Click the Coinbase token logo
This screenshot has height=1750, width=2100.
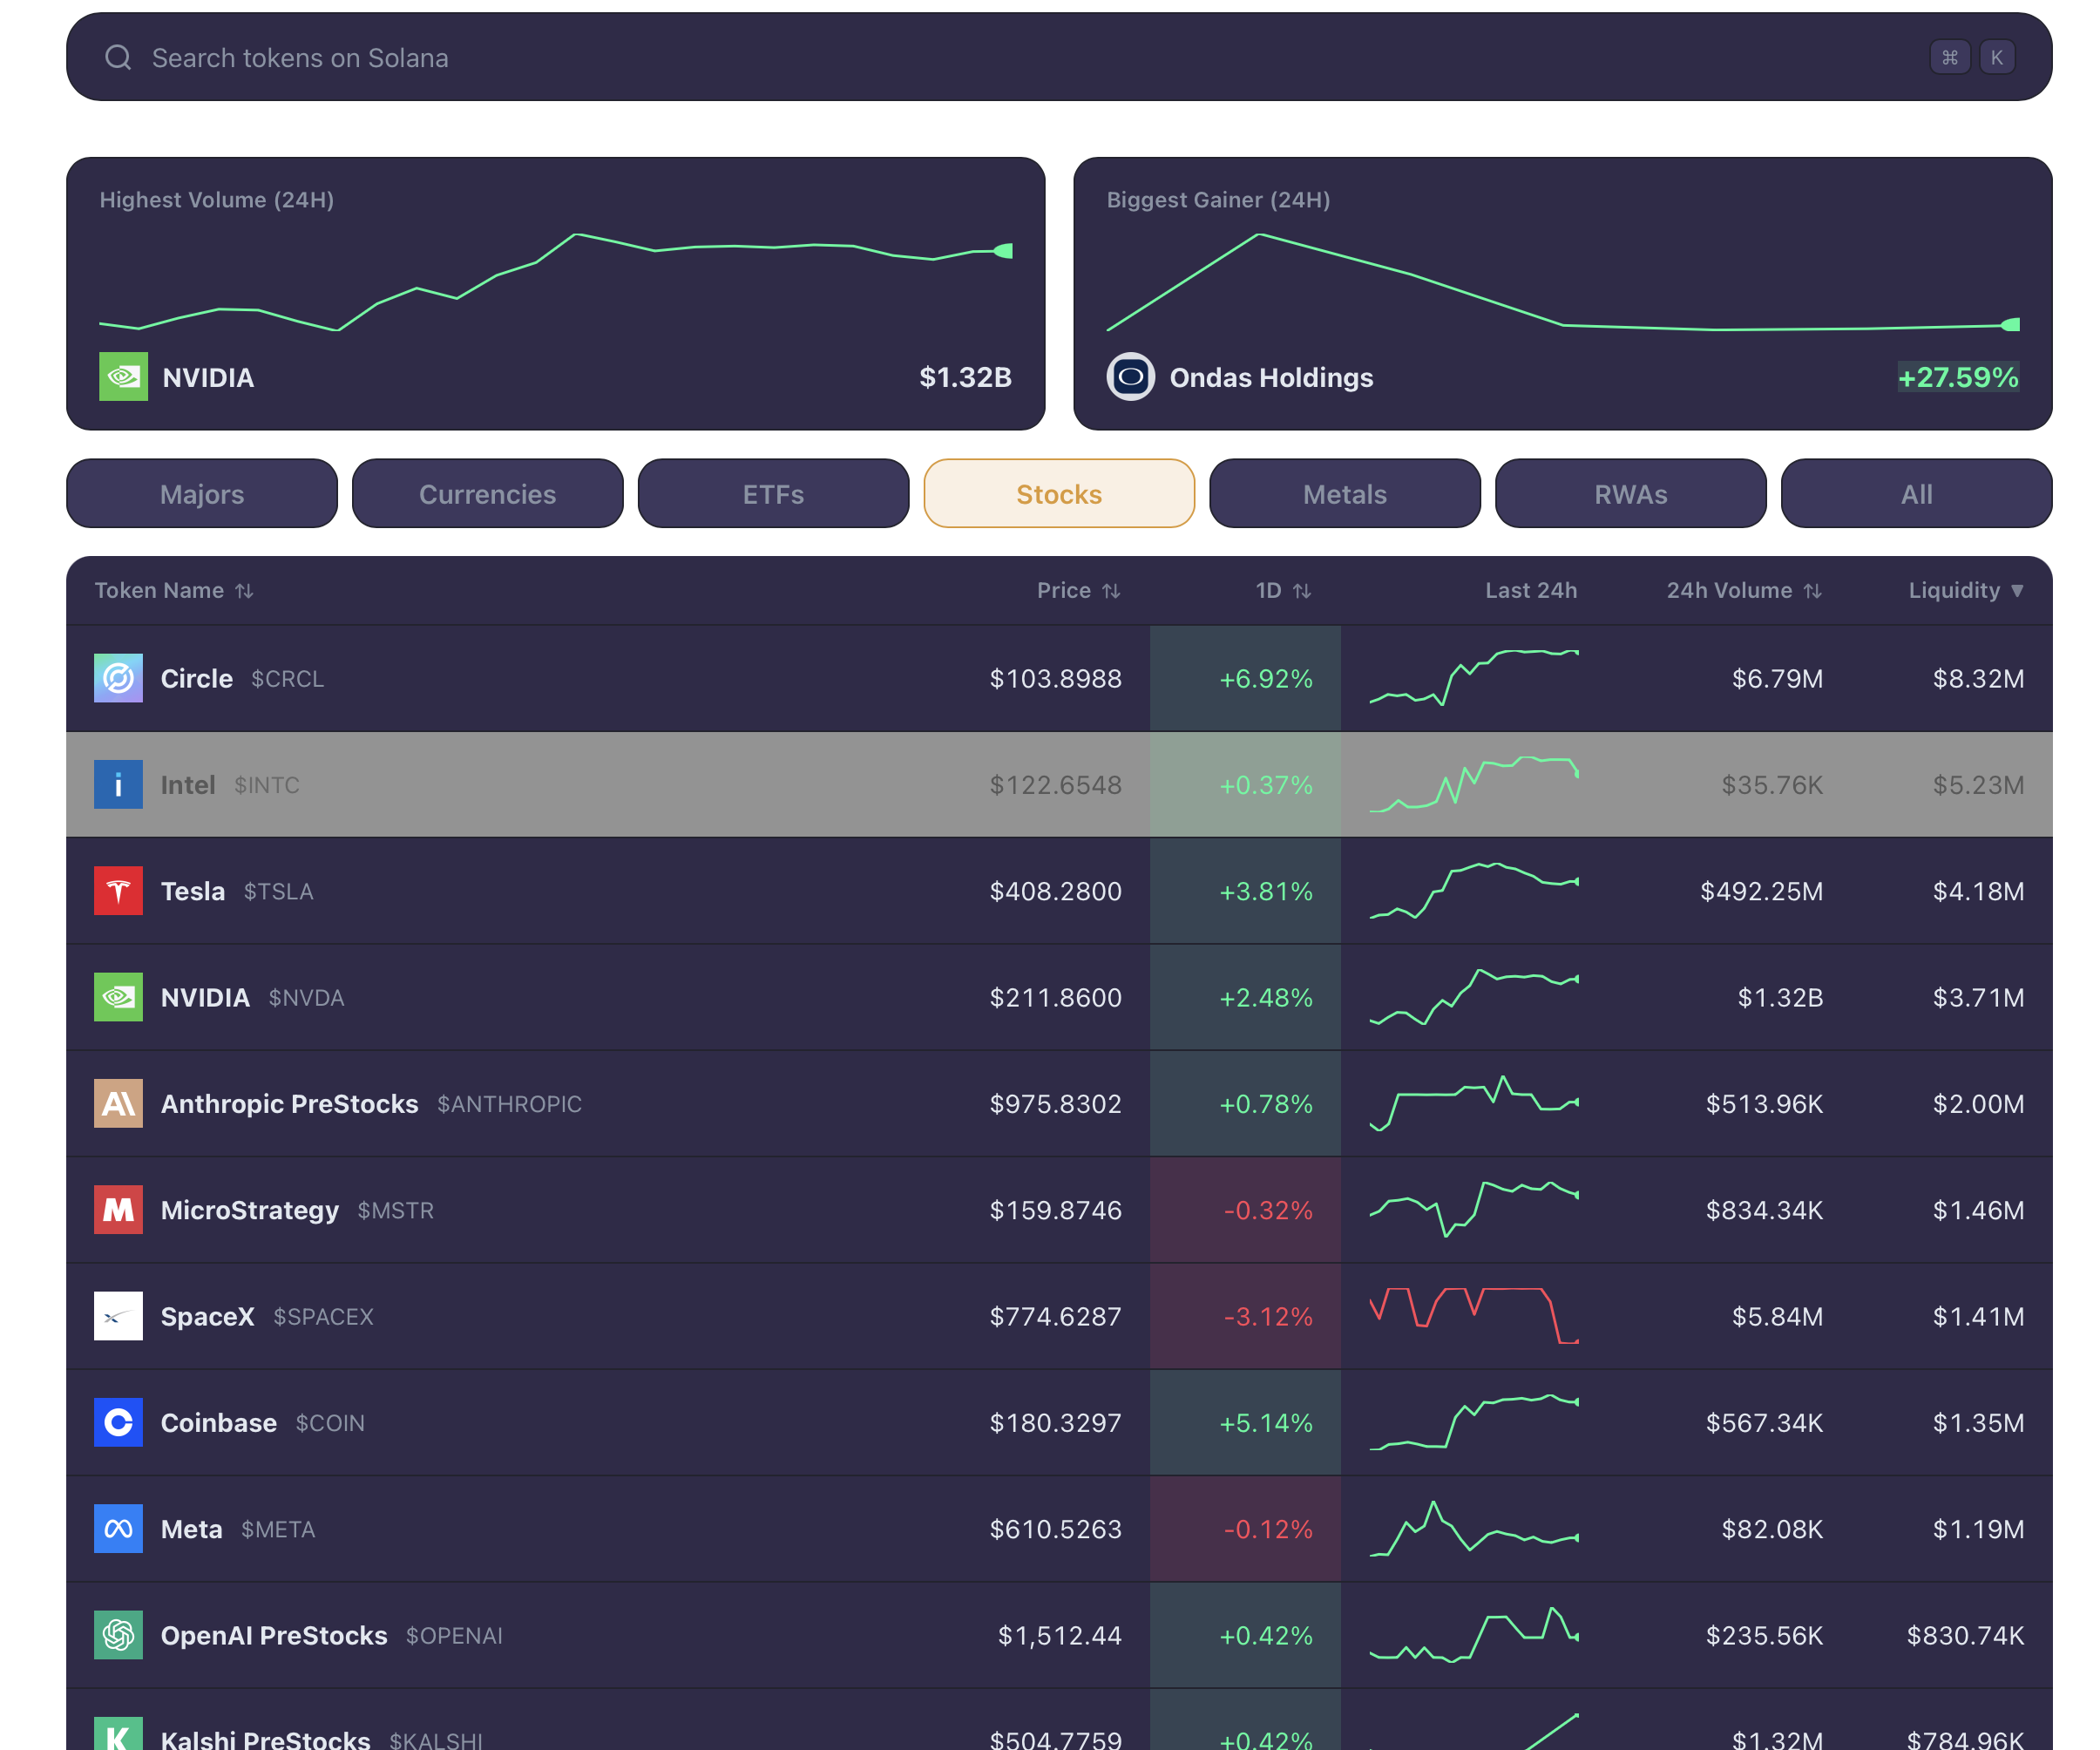coord(119,1423)
